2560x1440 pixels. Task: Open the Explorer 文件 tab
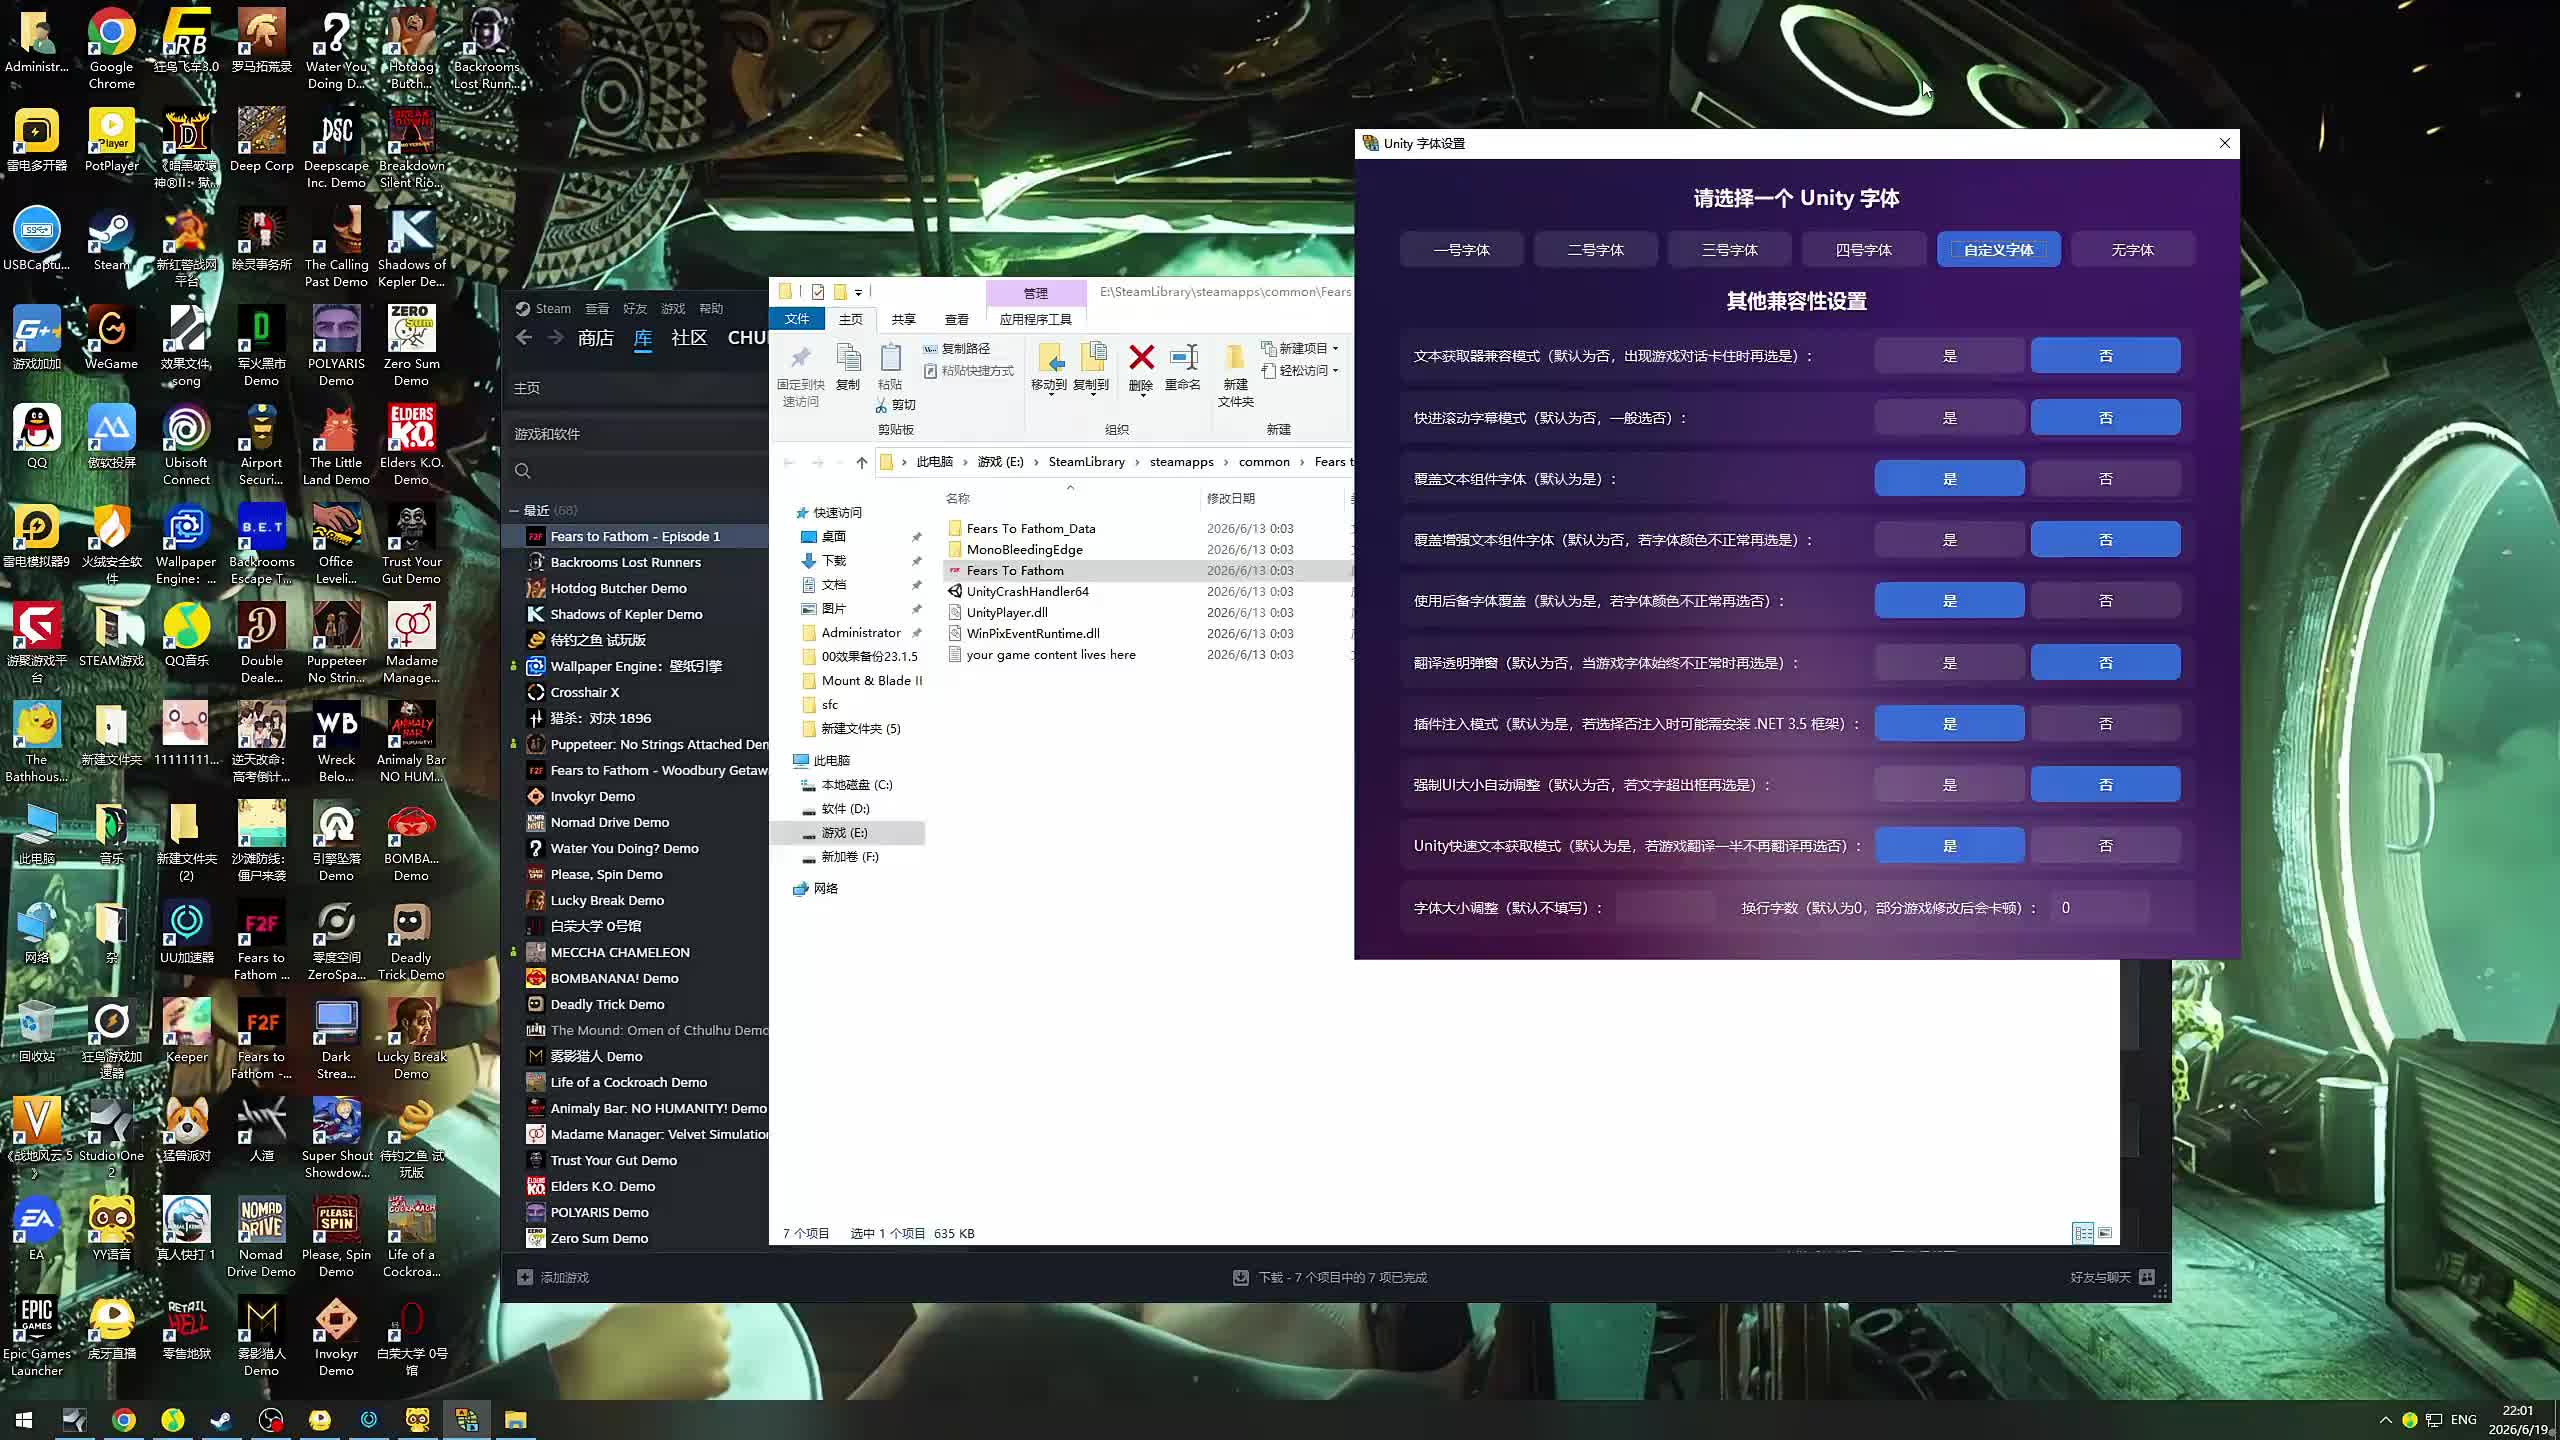[x=797, y=319]
